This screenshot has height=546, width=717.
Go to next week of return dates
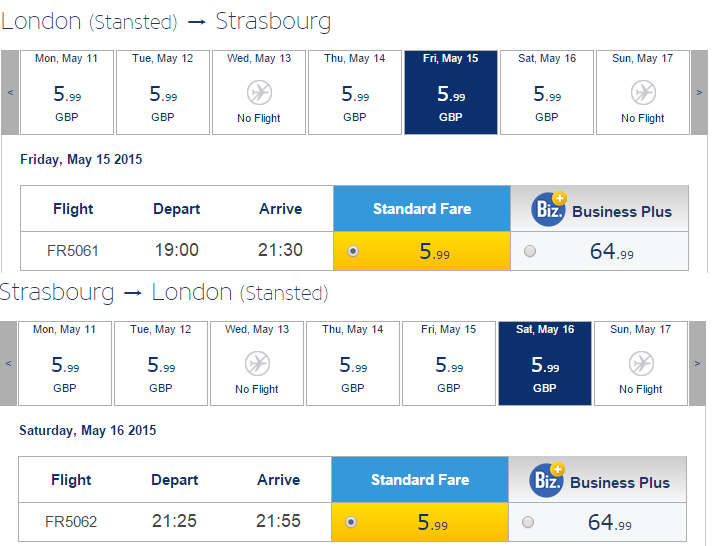click(x=697, y=364)
